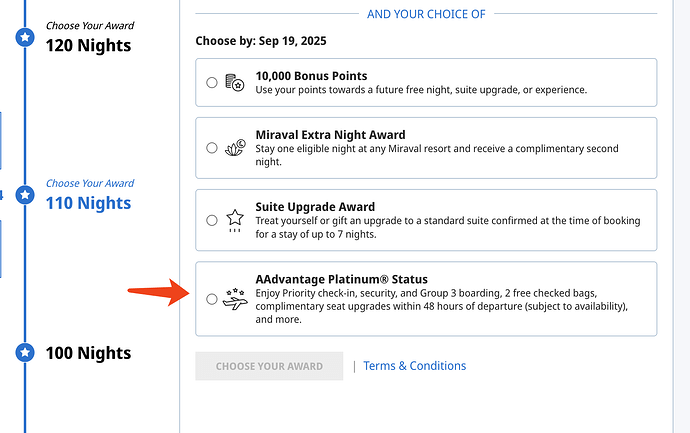Screen dimensions: 690x433
Task: Click Choose Your Award text above 110 Nights
Action: point(90,184)
